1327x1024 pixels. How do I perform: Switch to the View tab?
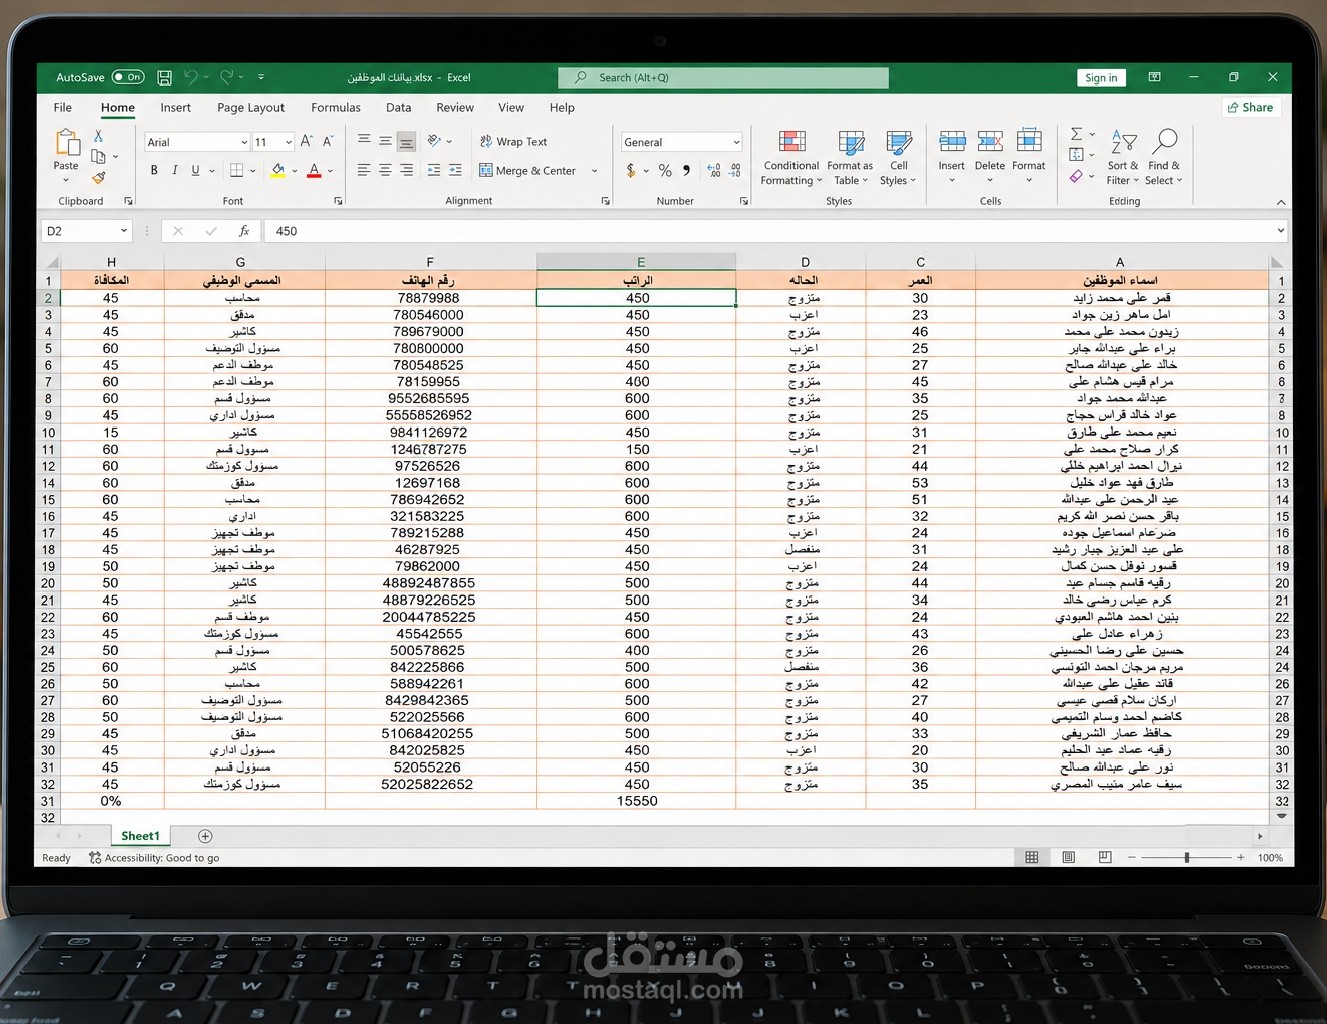pyautogui.click(x=511, y=108)
